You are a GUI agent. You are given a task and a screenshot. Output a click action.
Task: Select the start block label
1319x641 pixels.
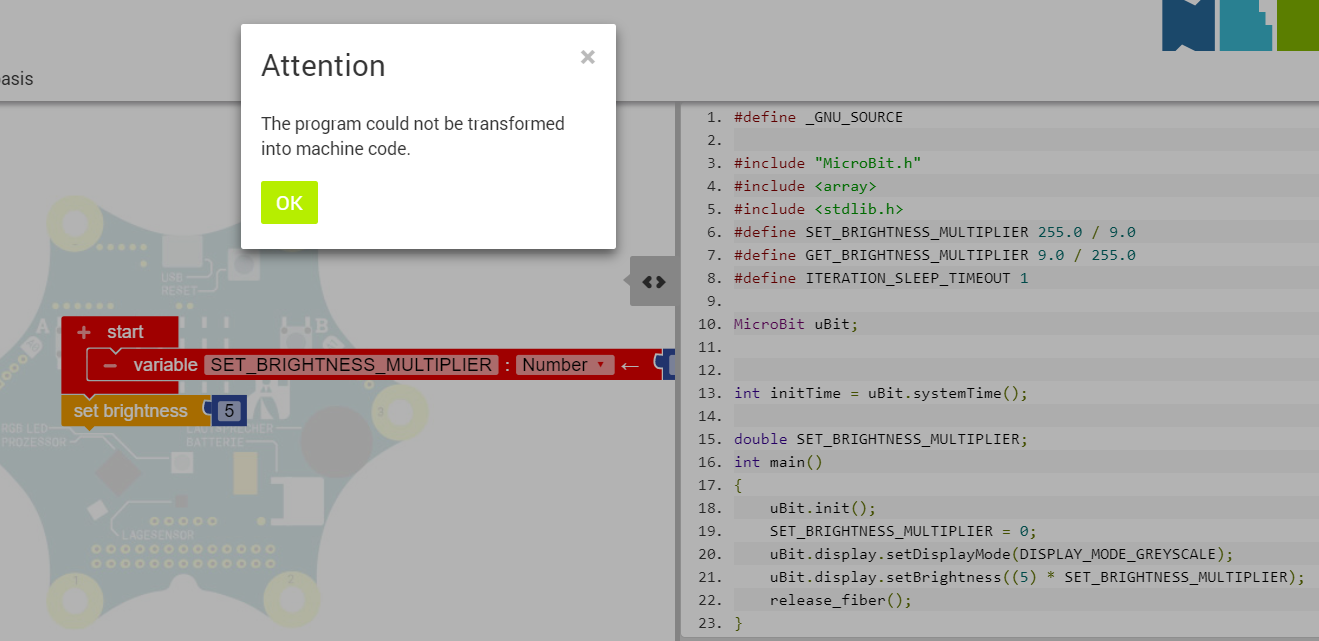[x=125, y=332]
